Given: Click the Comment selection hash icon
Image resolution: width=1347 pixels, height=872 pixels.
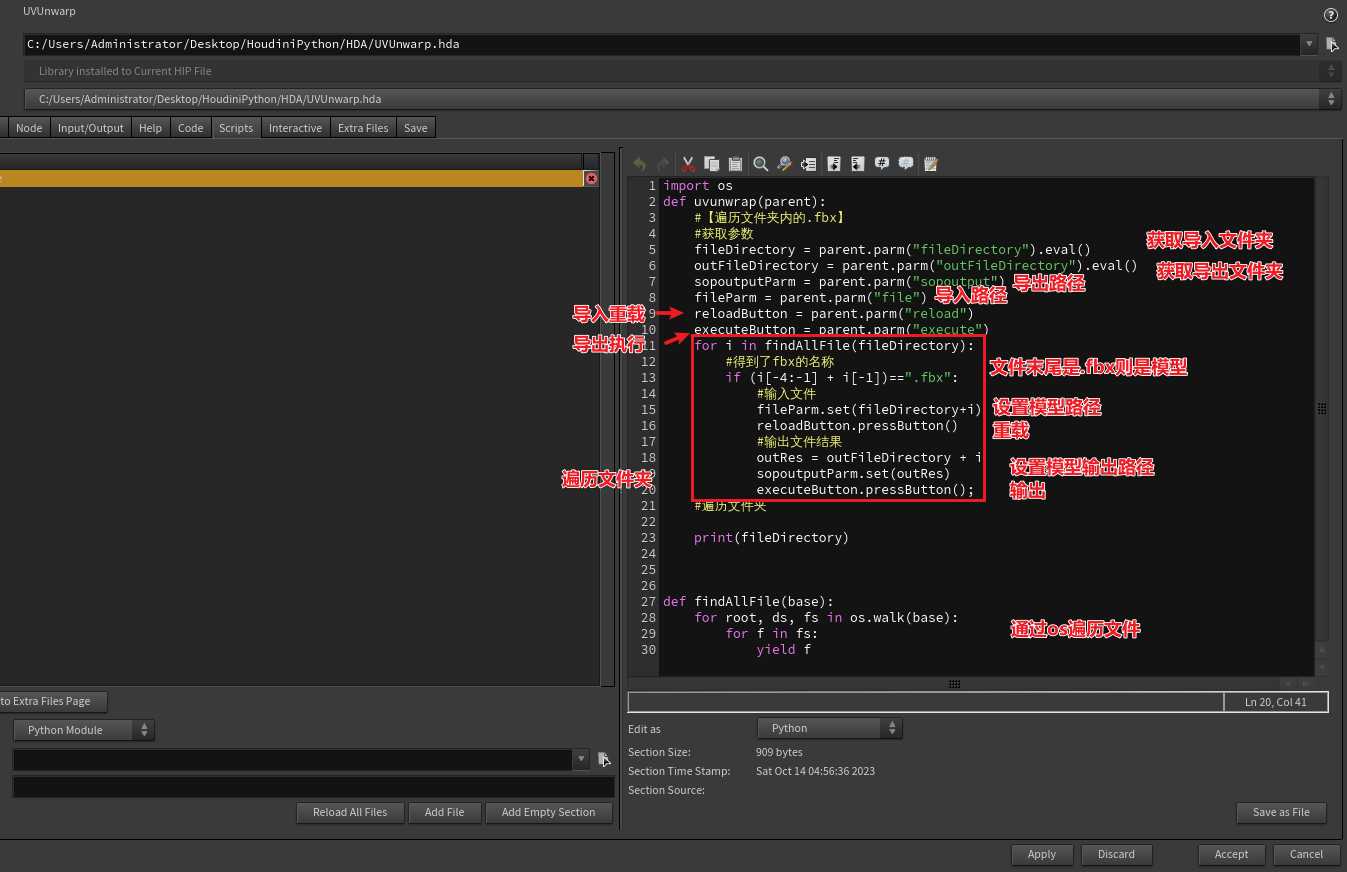Looking at the screenshot, I should (882, 164).
